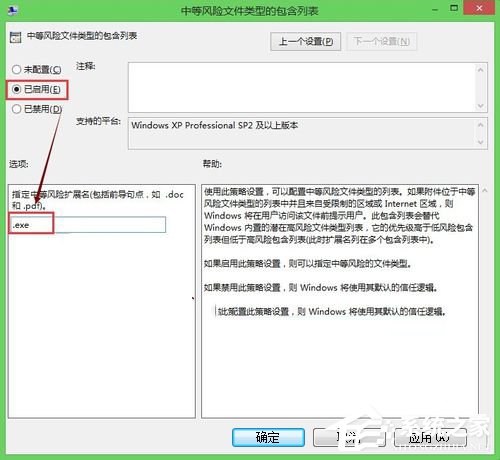
Task: Click the policy name 中等风险文件类型的包含列表 heading
Action: (82, 36)
